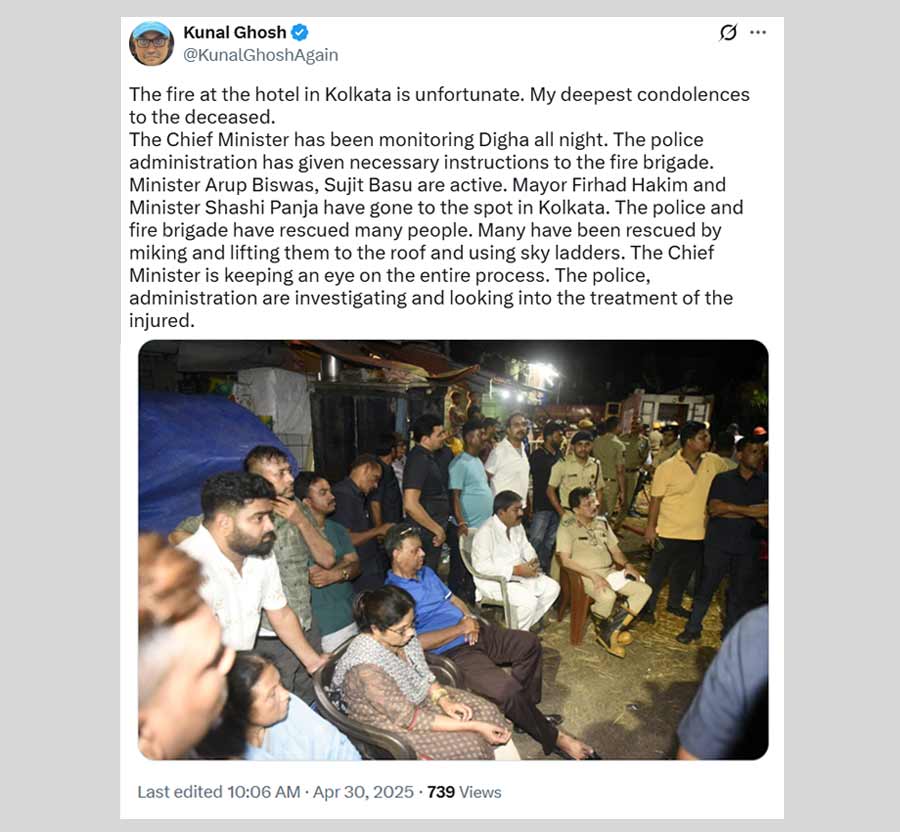Click the Kunal Ghosh display name
Image resolution: width=900 pixels, height=832 pixels.
point(234,33)
